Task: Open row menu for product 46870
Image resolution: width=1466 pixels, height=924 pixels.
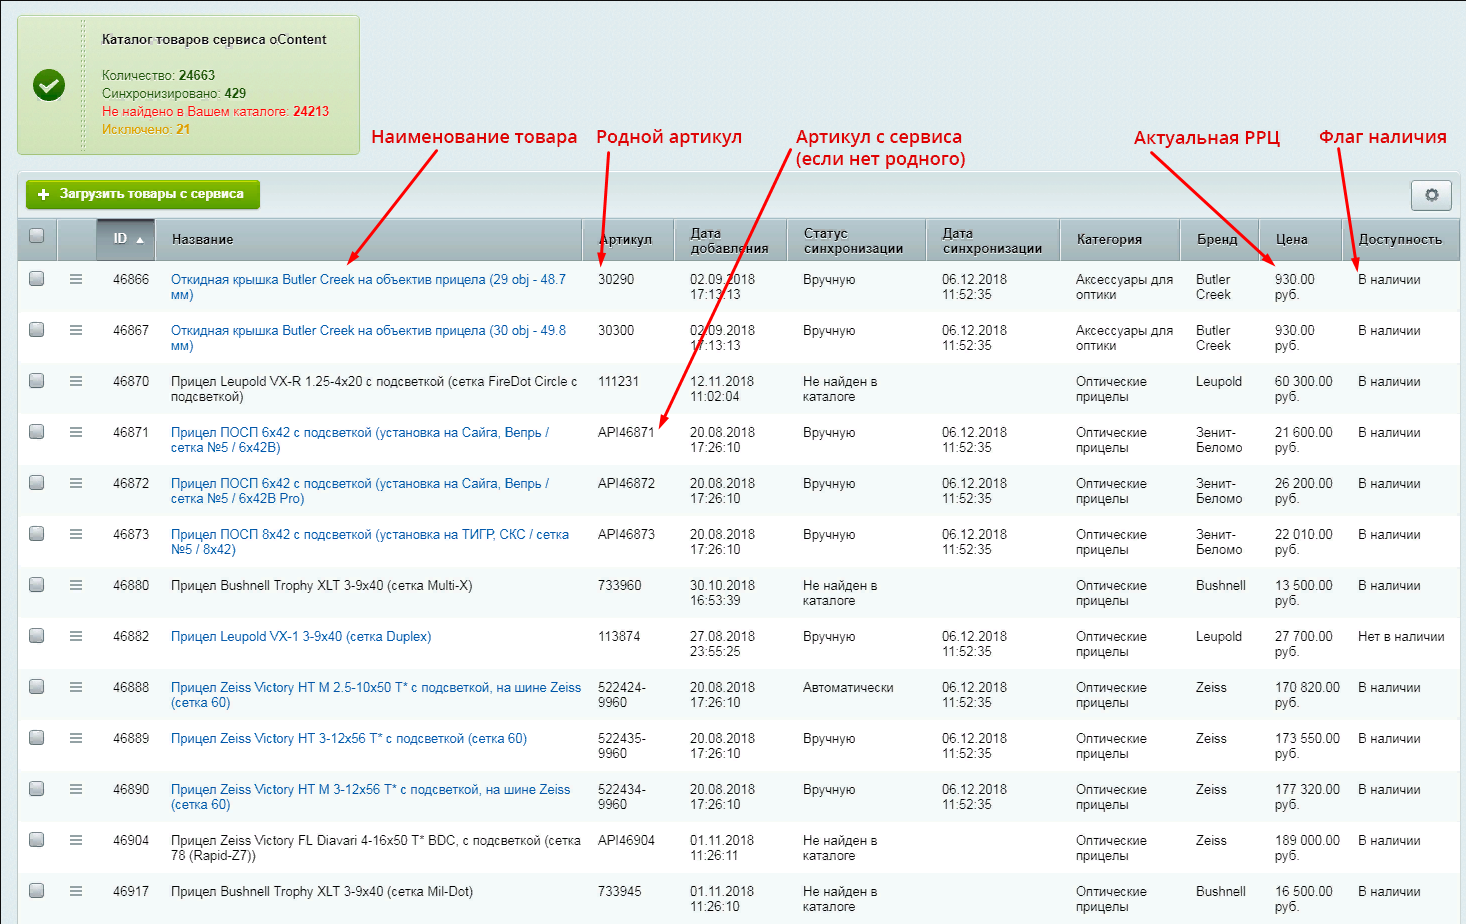Action: (x=76, y=381)
